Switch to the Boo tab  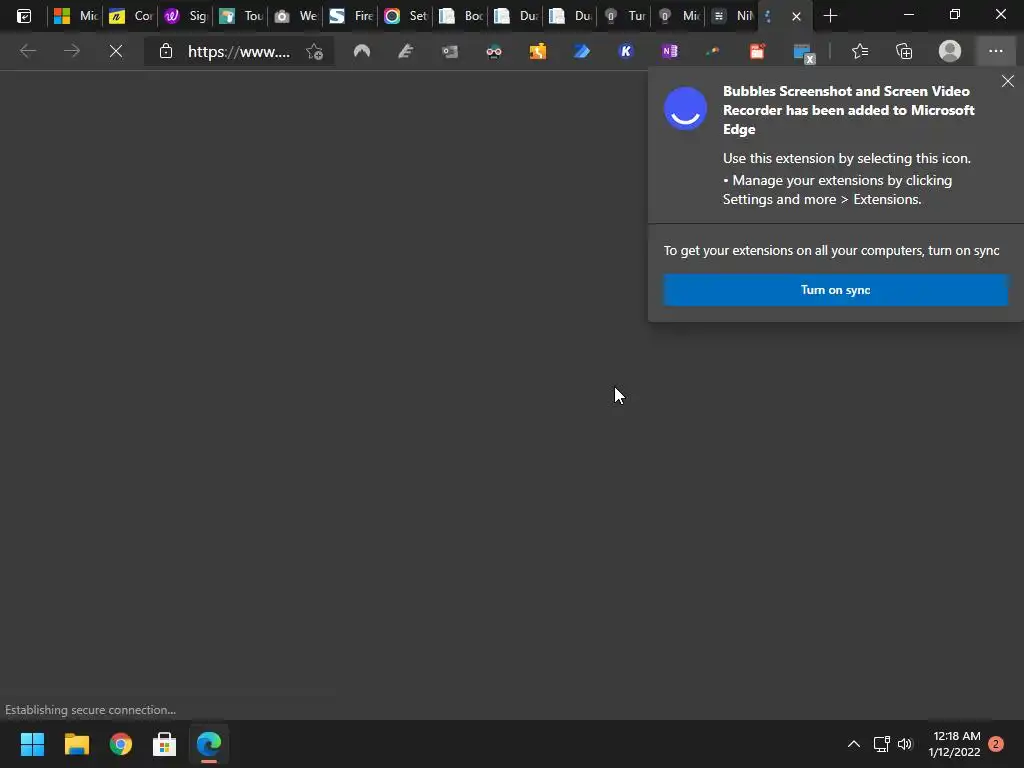[x=458, y=16]
